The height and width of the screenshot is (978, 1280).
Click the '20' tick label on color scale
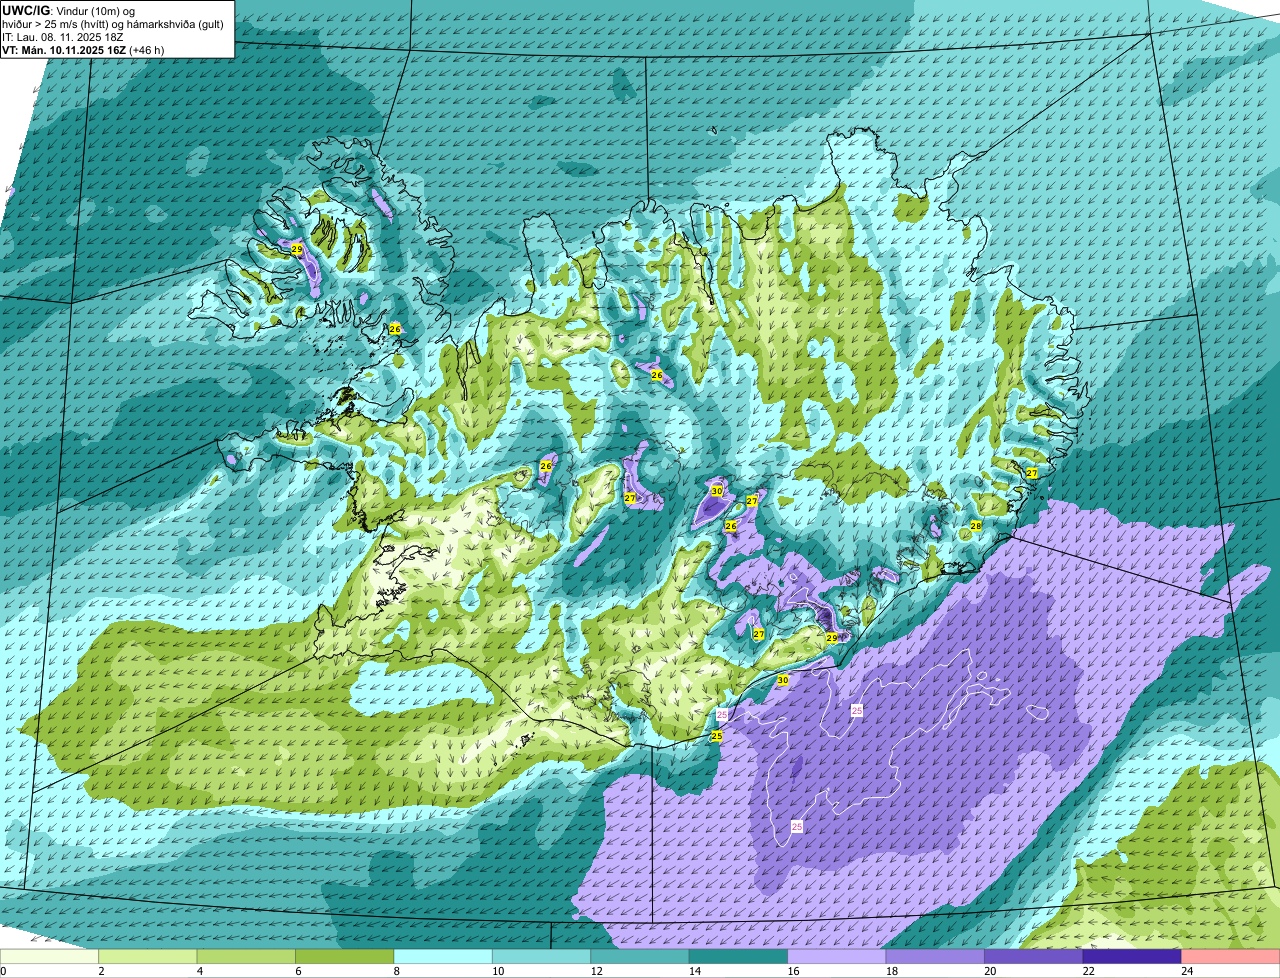click(x=989, y=971)
